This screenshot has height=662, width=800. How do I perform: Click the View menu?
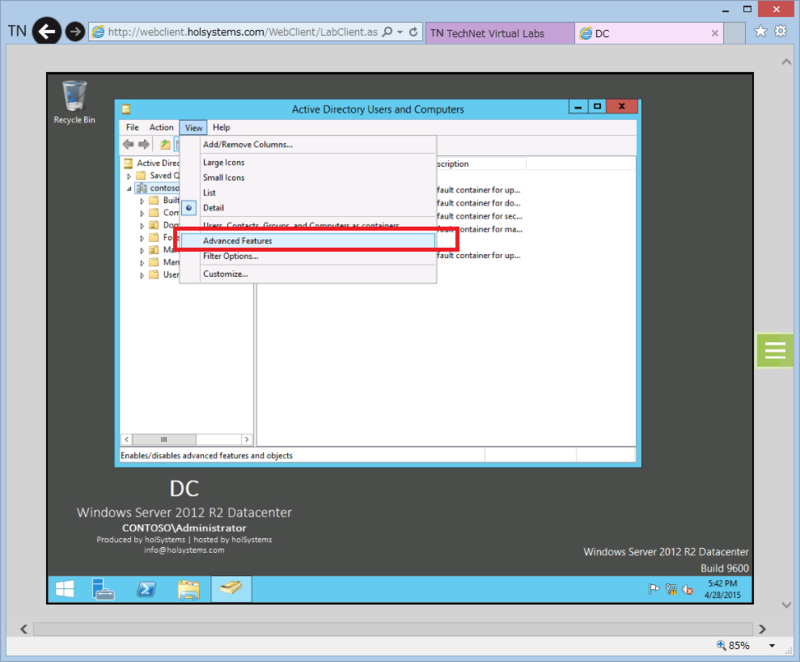pyautogui.click(x=193, y=128)
